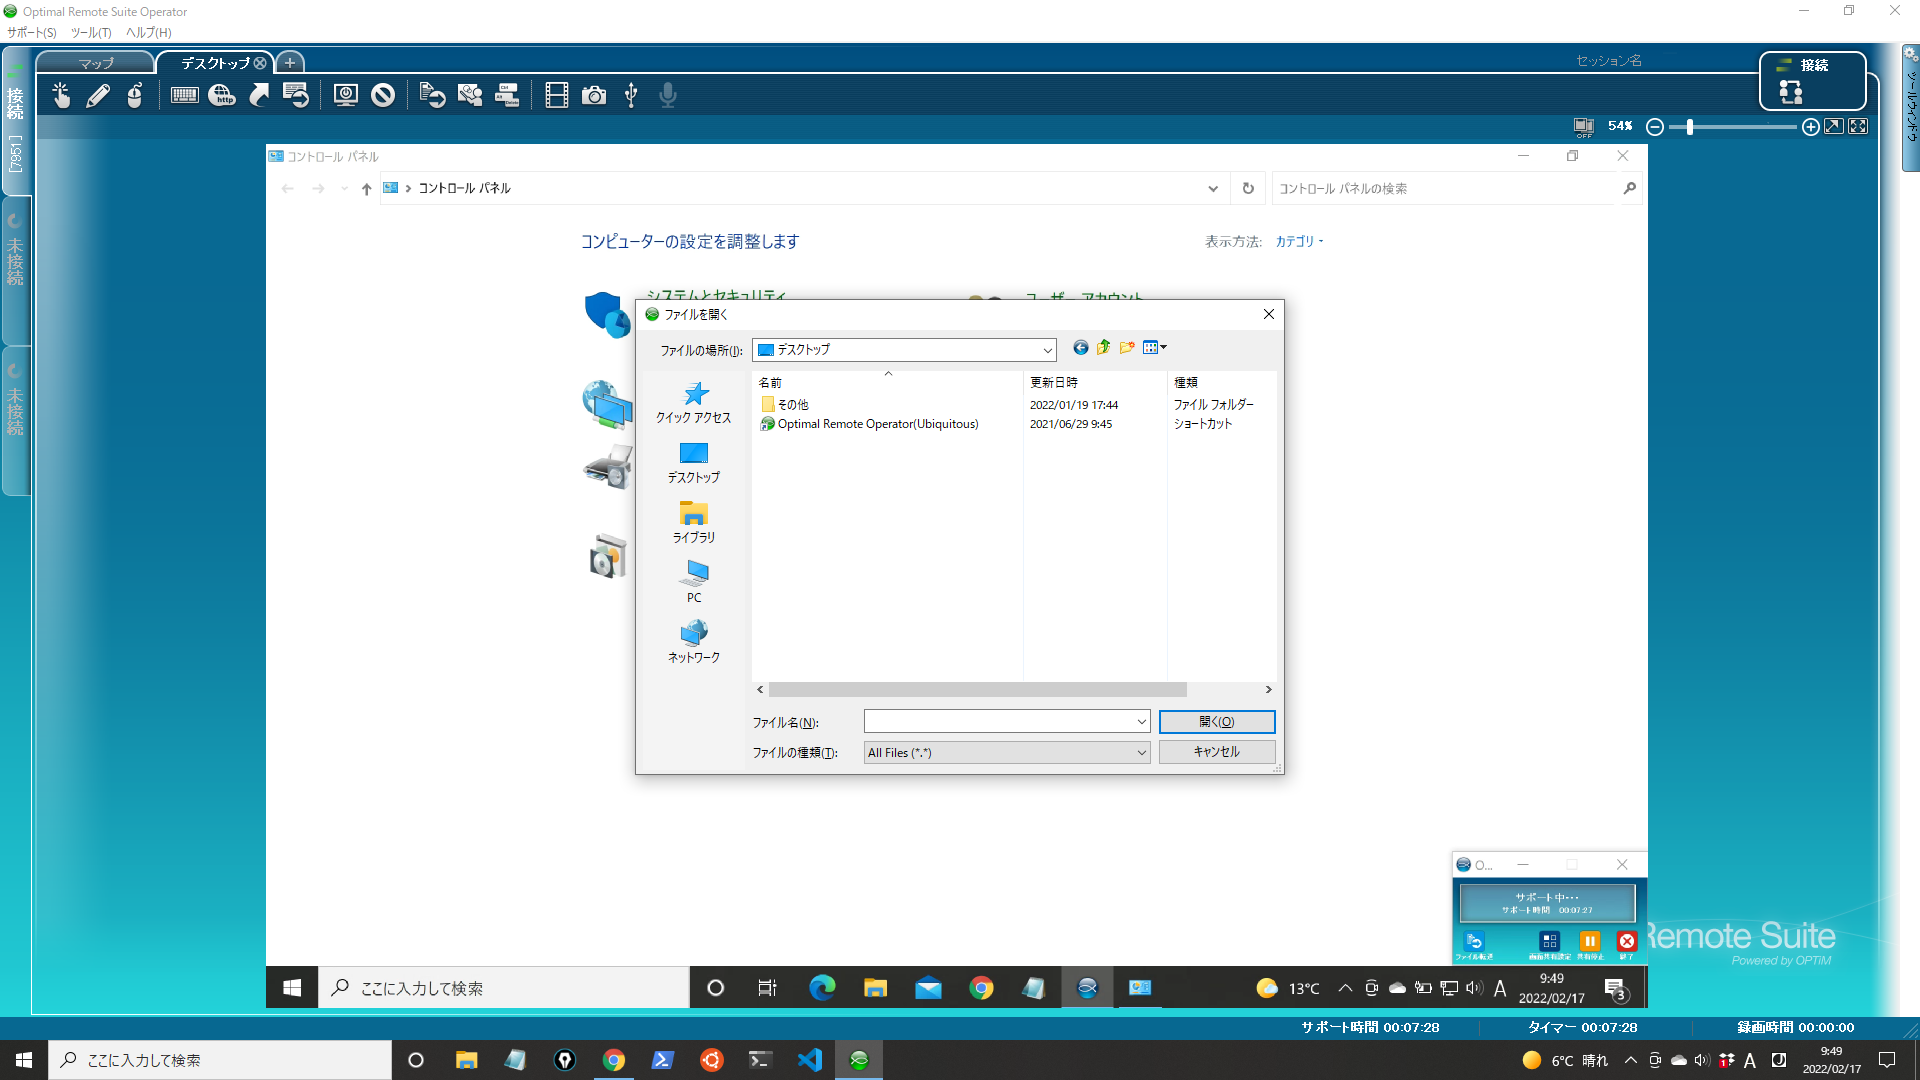Open Chrome in the remote taskbar
Image resolution: width=1920 pixels, height=1080 pixels.
point(981,988)
